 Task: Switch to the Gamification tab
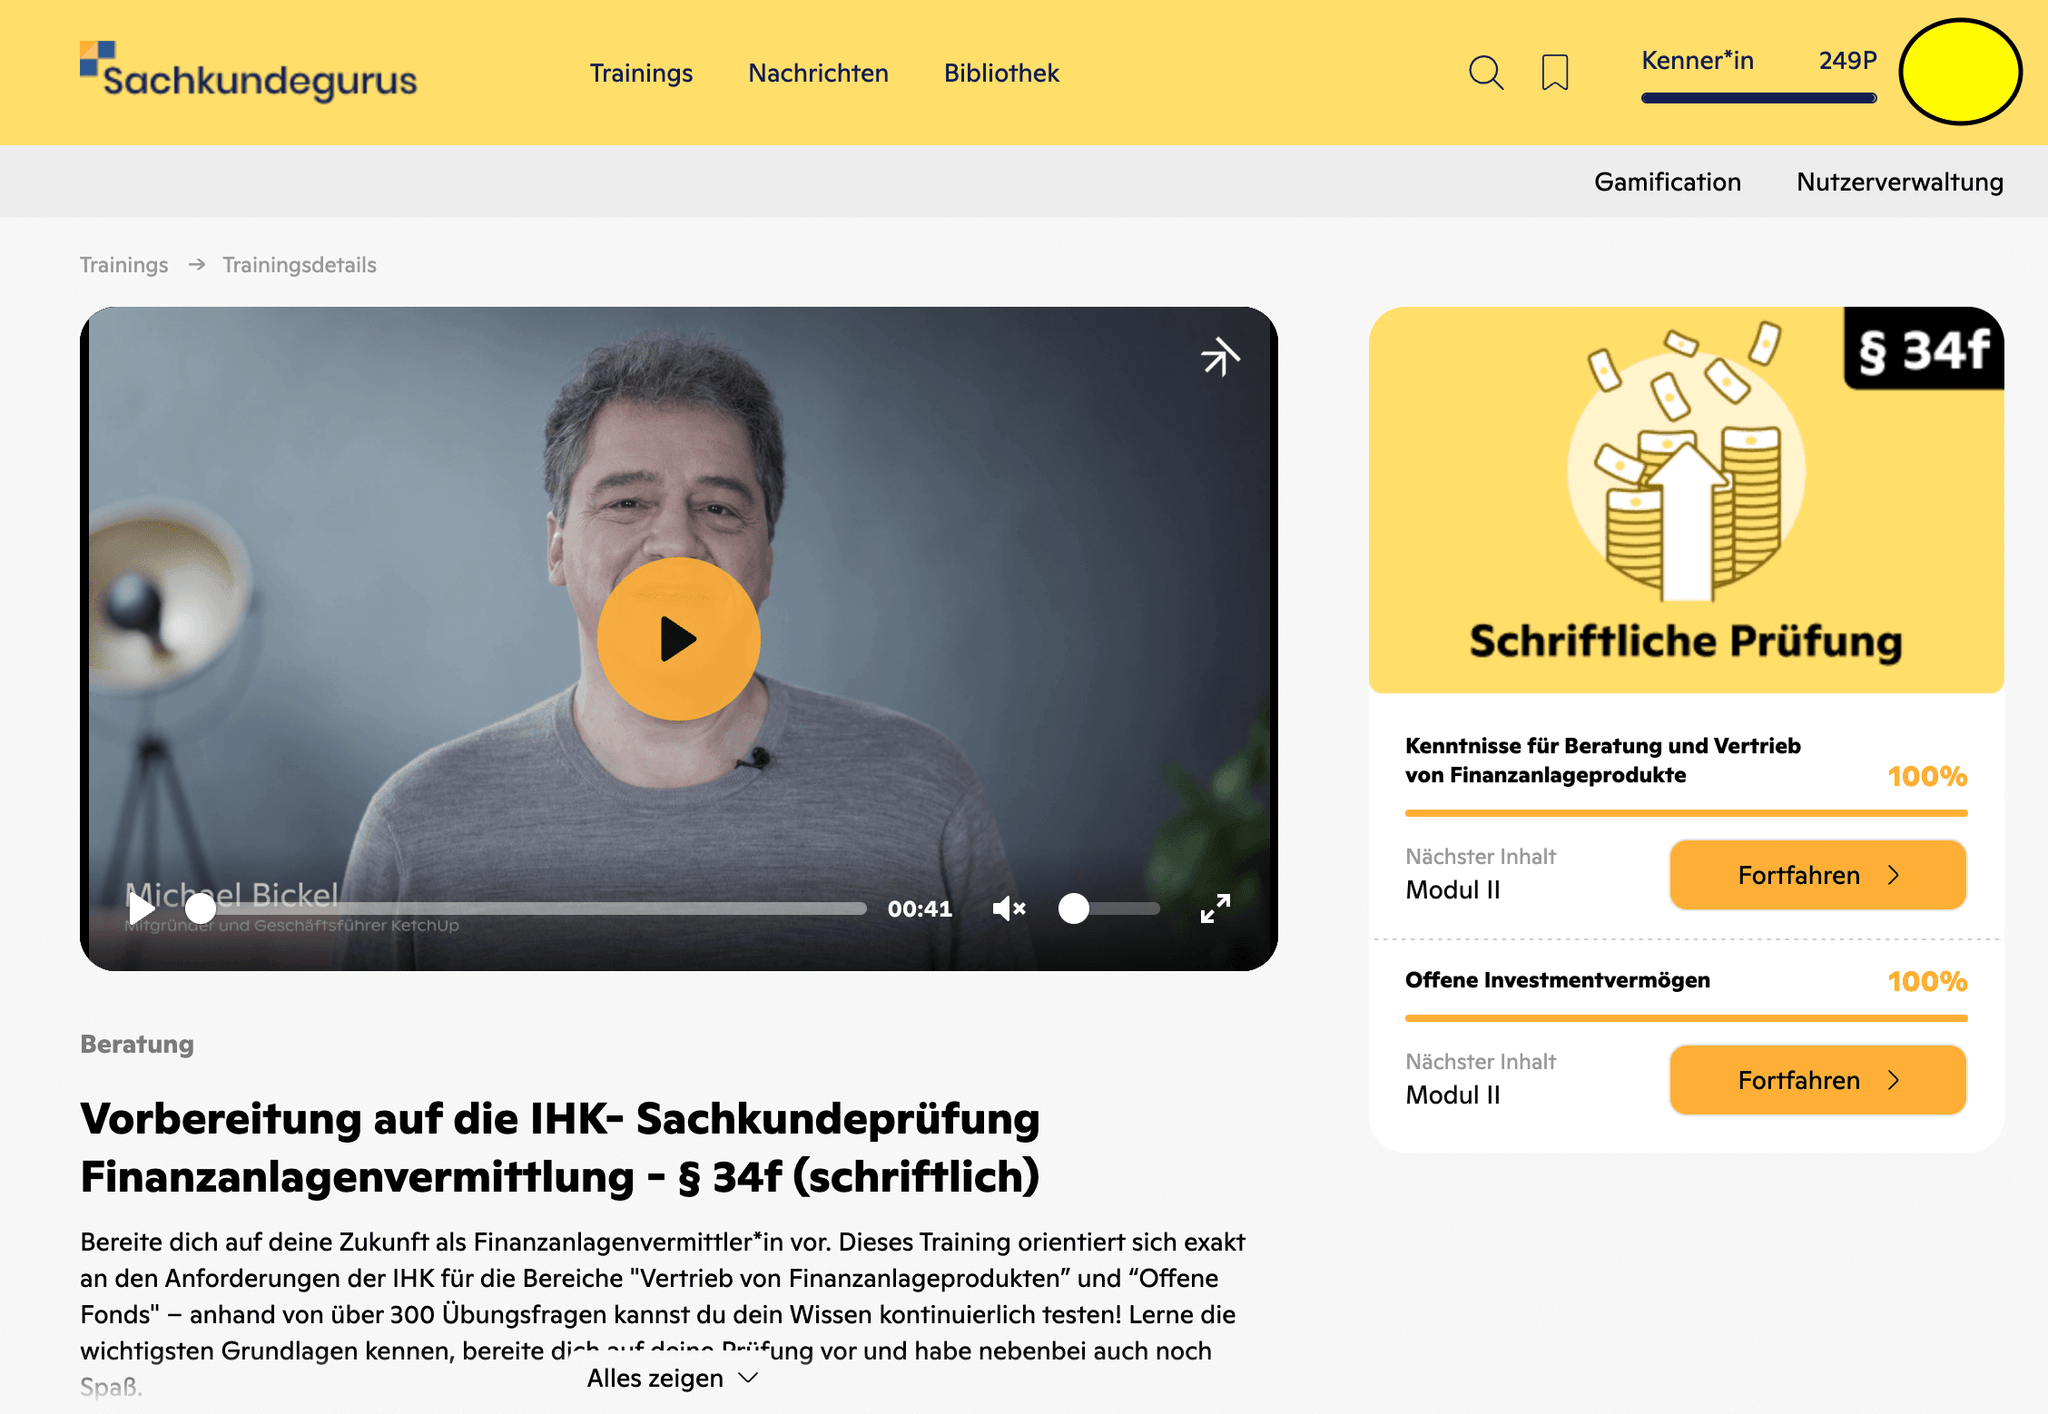click(x=1667, y=182)
